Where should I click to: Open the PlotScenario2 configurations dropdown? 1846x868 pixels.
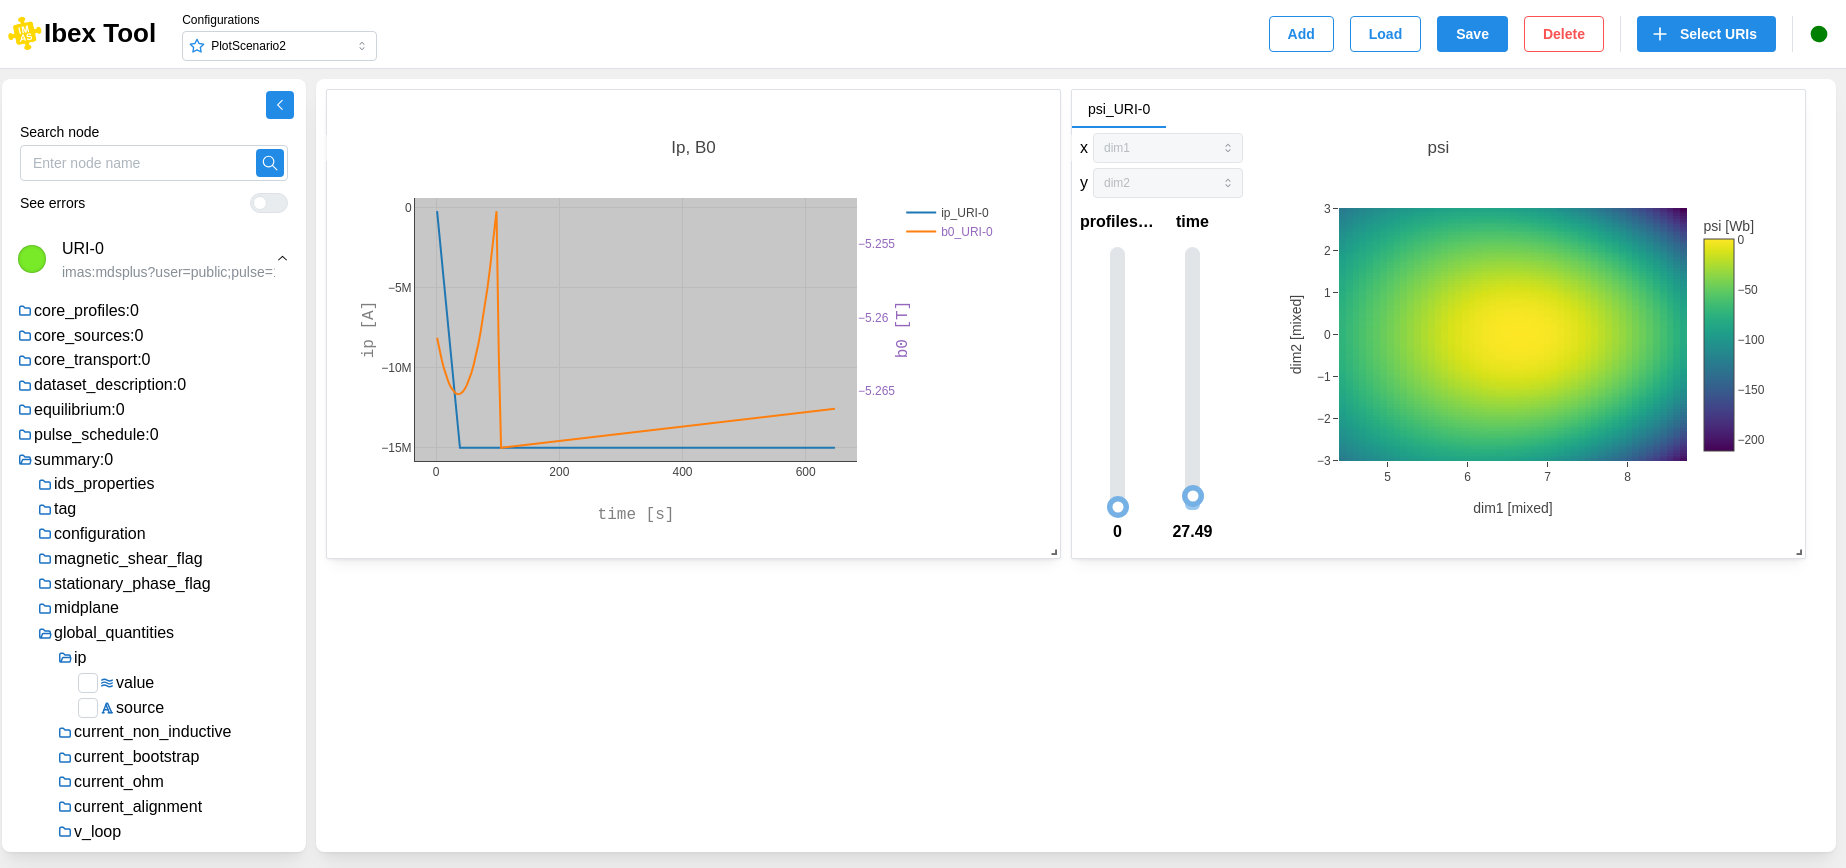click(x=279, y=46)
